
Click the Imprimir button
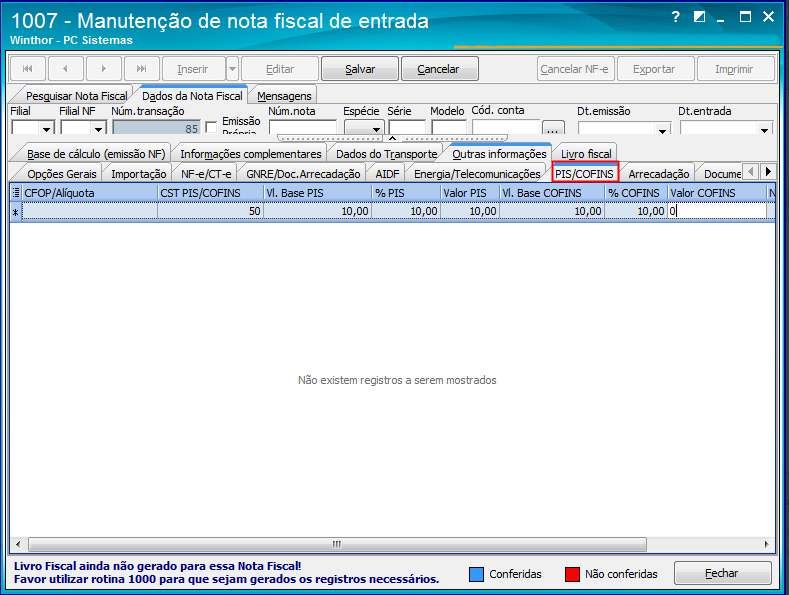click(735, 69)
